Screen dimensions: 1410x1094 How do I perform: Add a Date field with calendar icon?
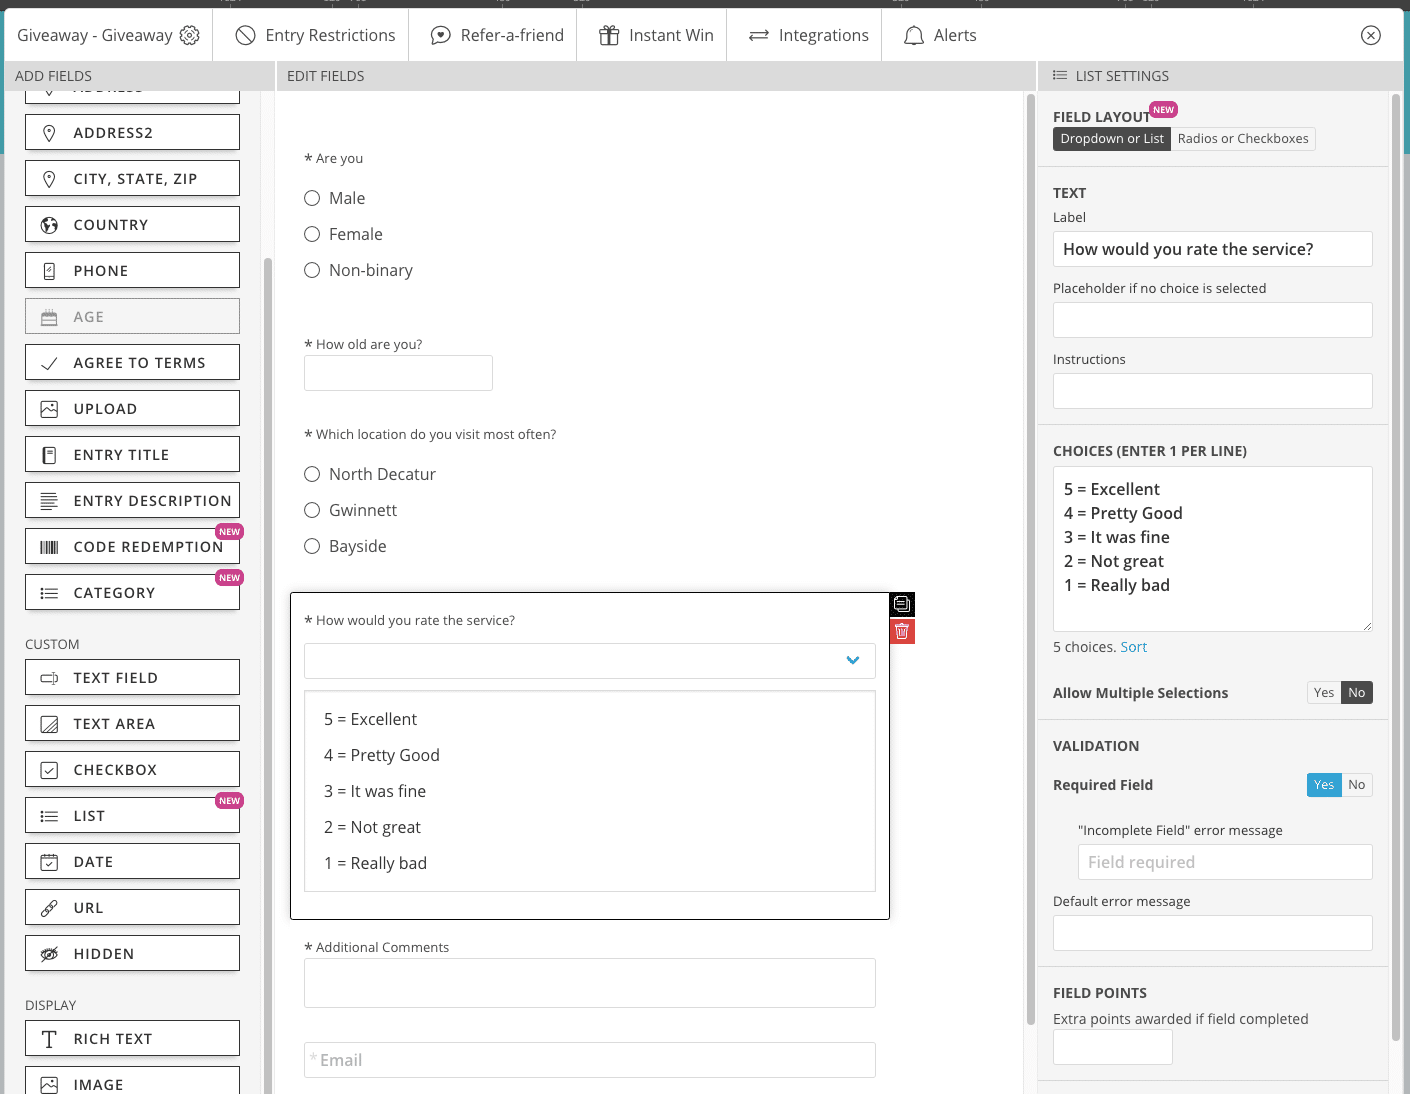coord(132,862)
